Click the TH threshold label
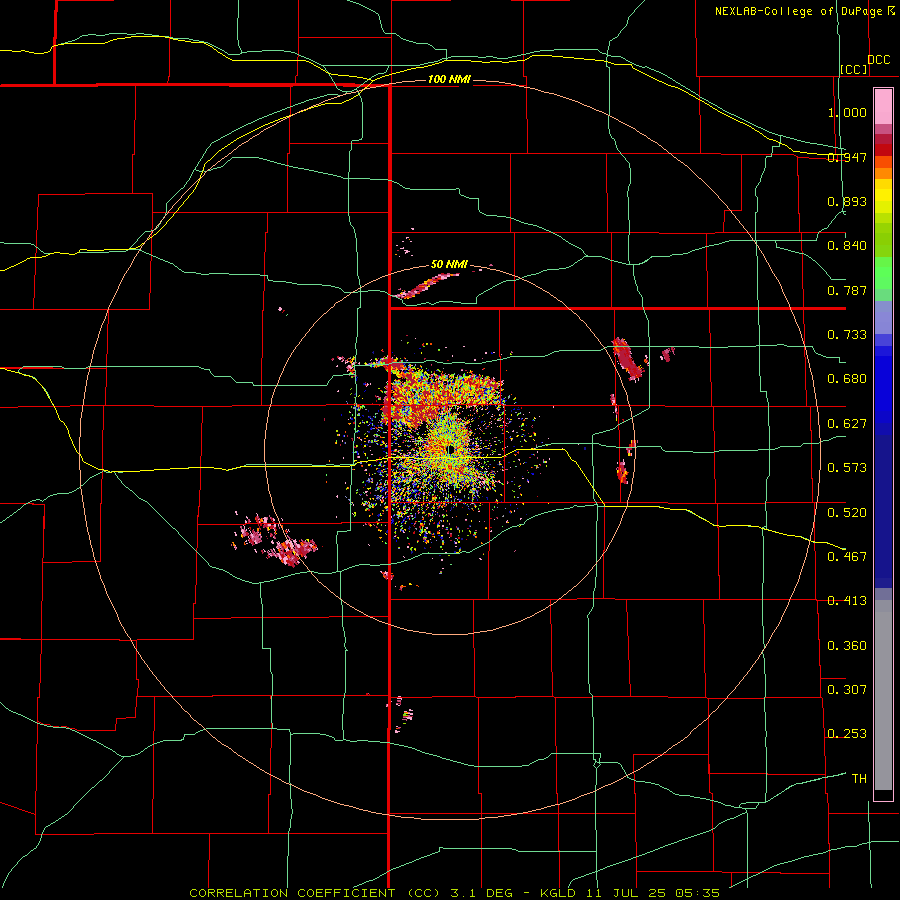The height and width of the screenshot is (900, 900). click(859, 778)
